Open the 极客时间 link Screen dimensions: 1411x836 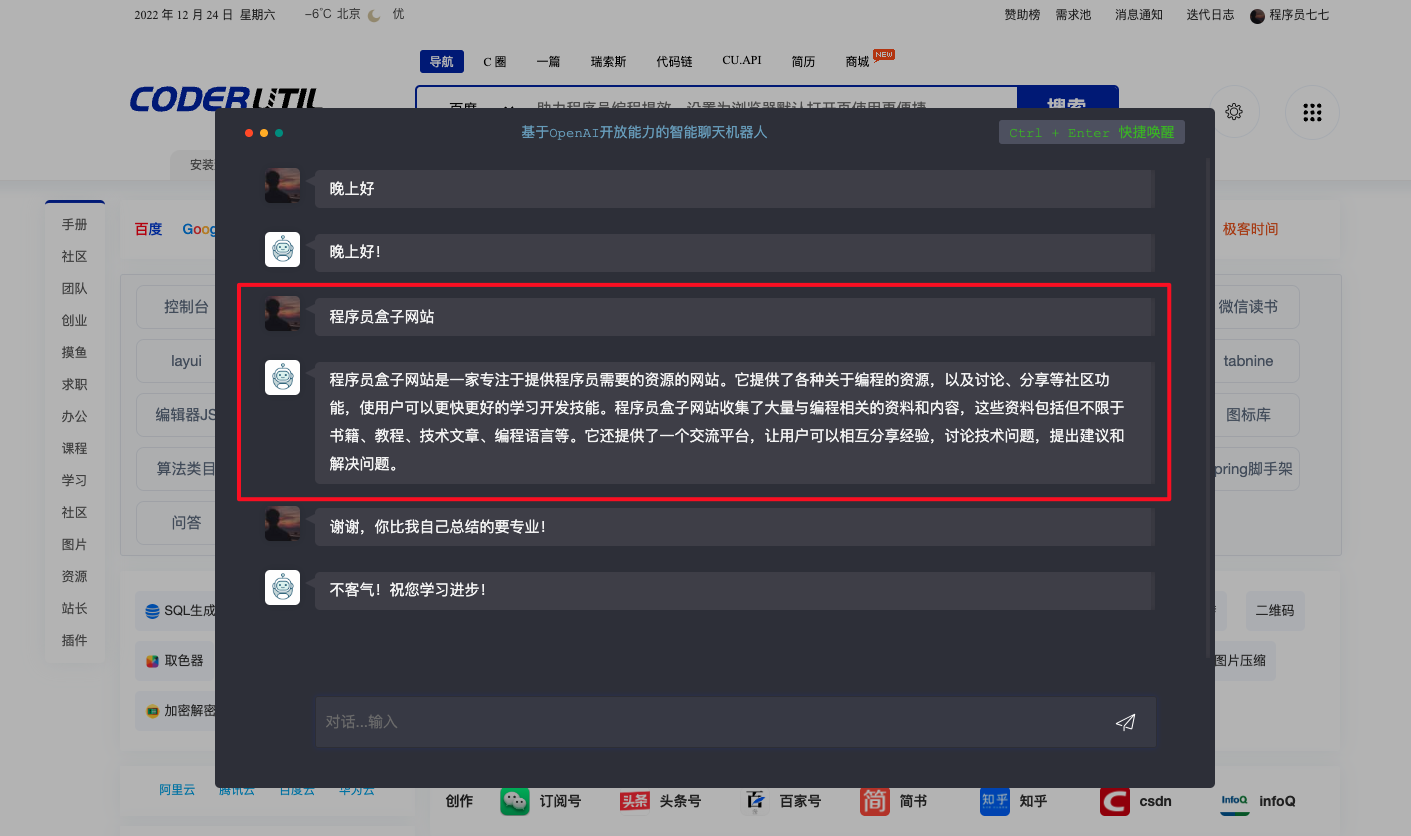(1250, 229)
